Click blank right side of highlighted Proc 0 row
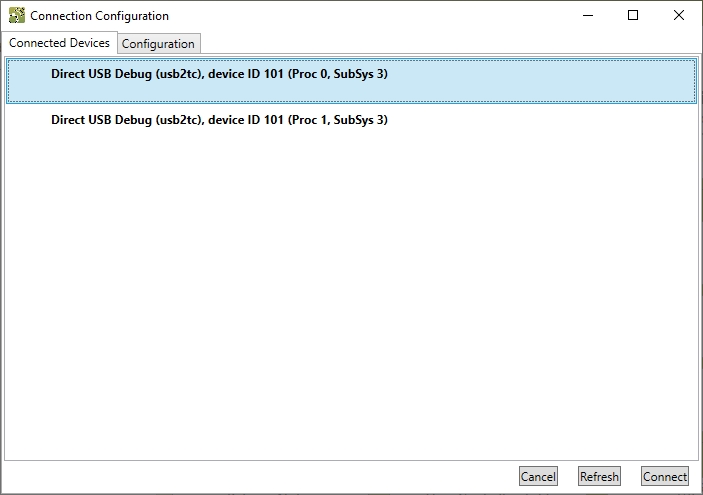This screenshot has width=703, height=495. click(x=550, y=80)
